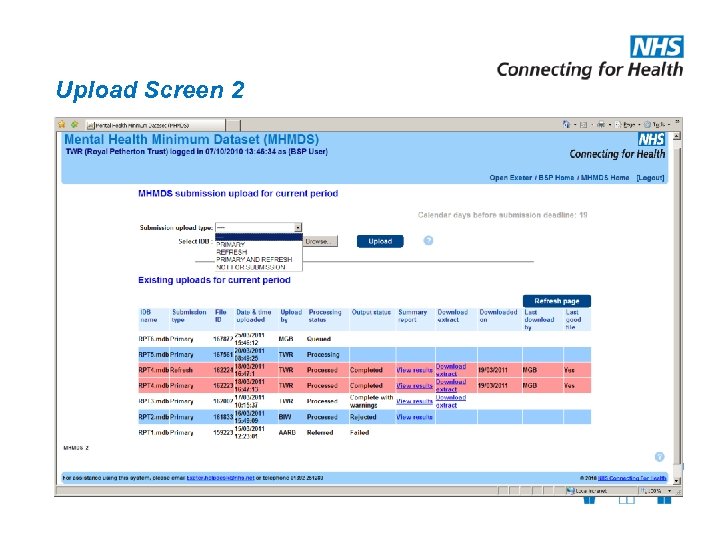
Task: Click the scrollbar down arrow
Action: point(676,481)
